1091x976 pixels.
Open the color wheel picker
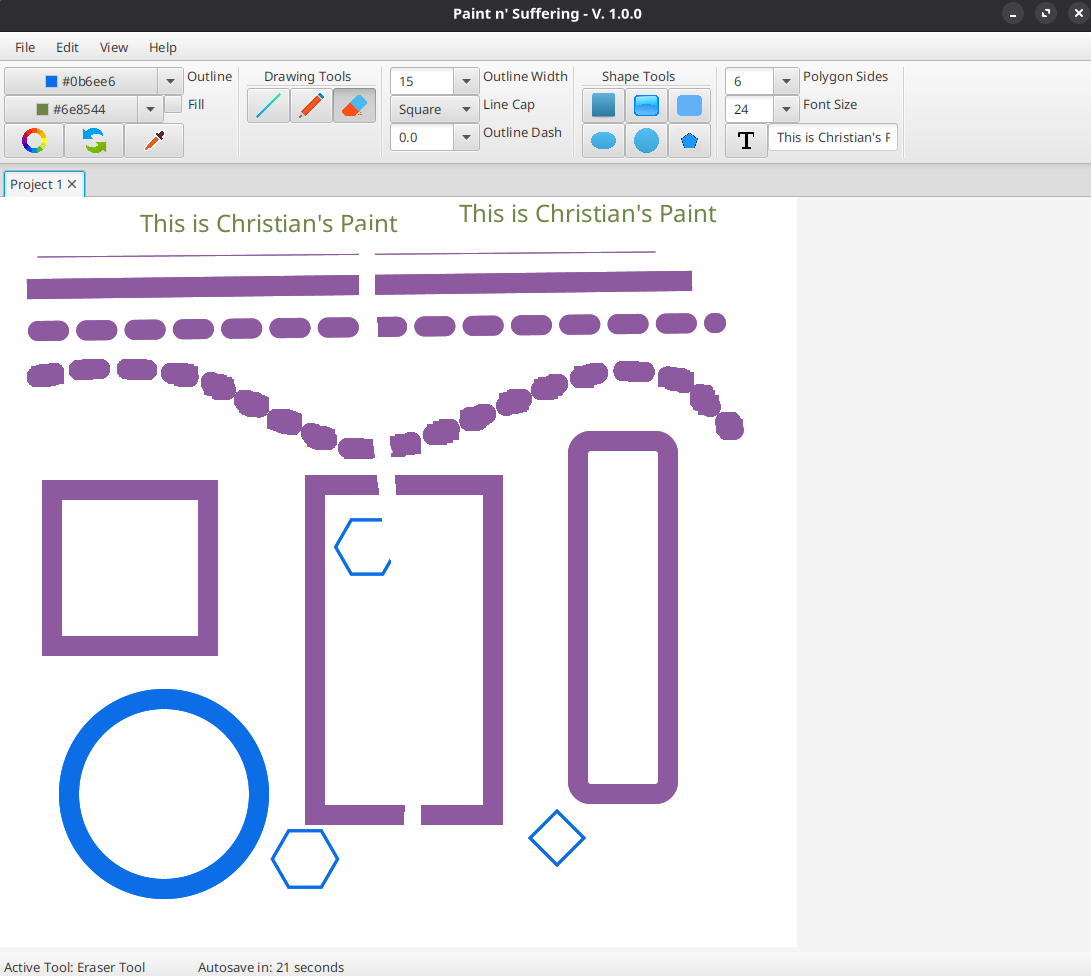pos(34,141)
